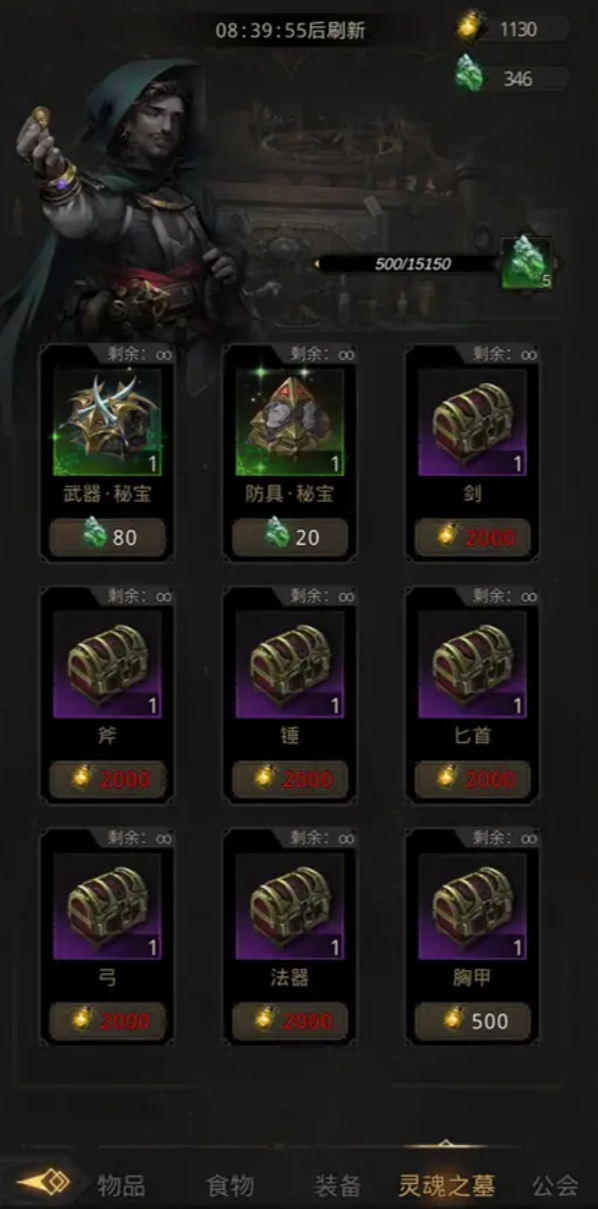Buy 胸甲 chest for 500 gold

coord(472,1021)
